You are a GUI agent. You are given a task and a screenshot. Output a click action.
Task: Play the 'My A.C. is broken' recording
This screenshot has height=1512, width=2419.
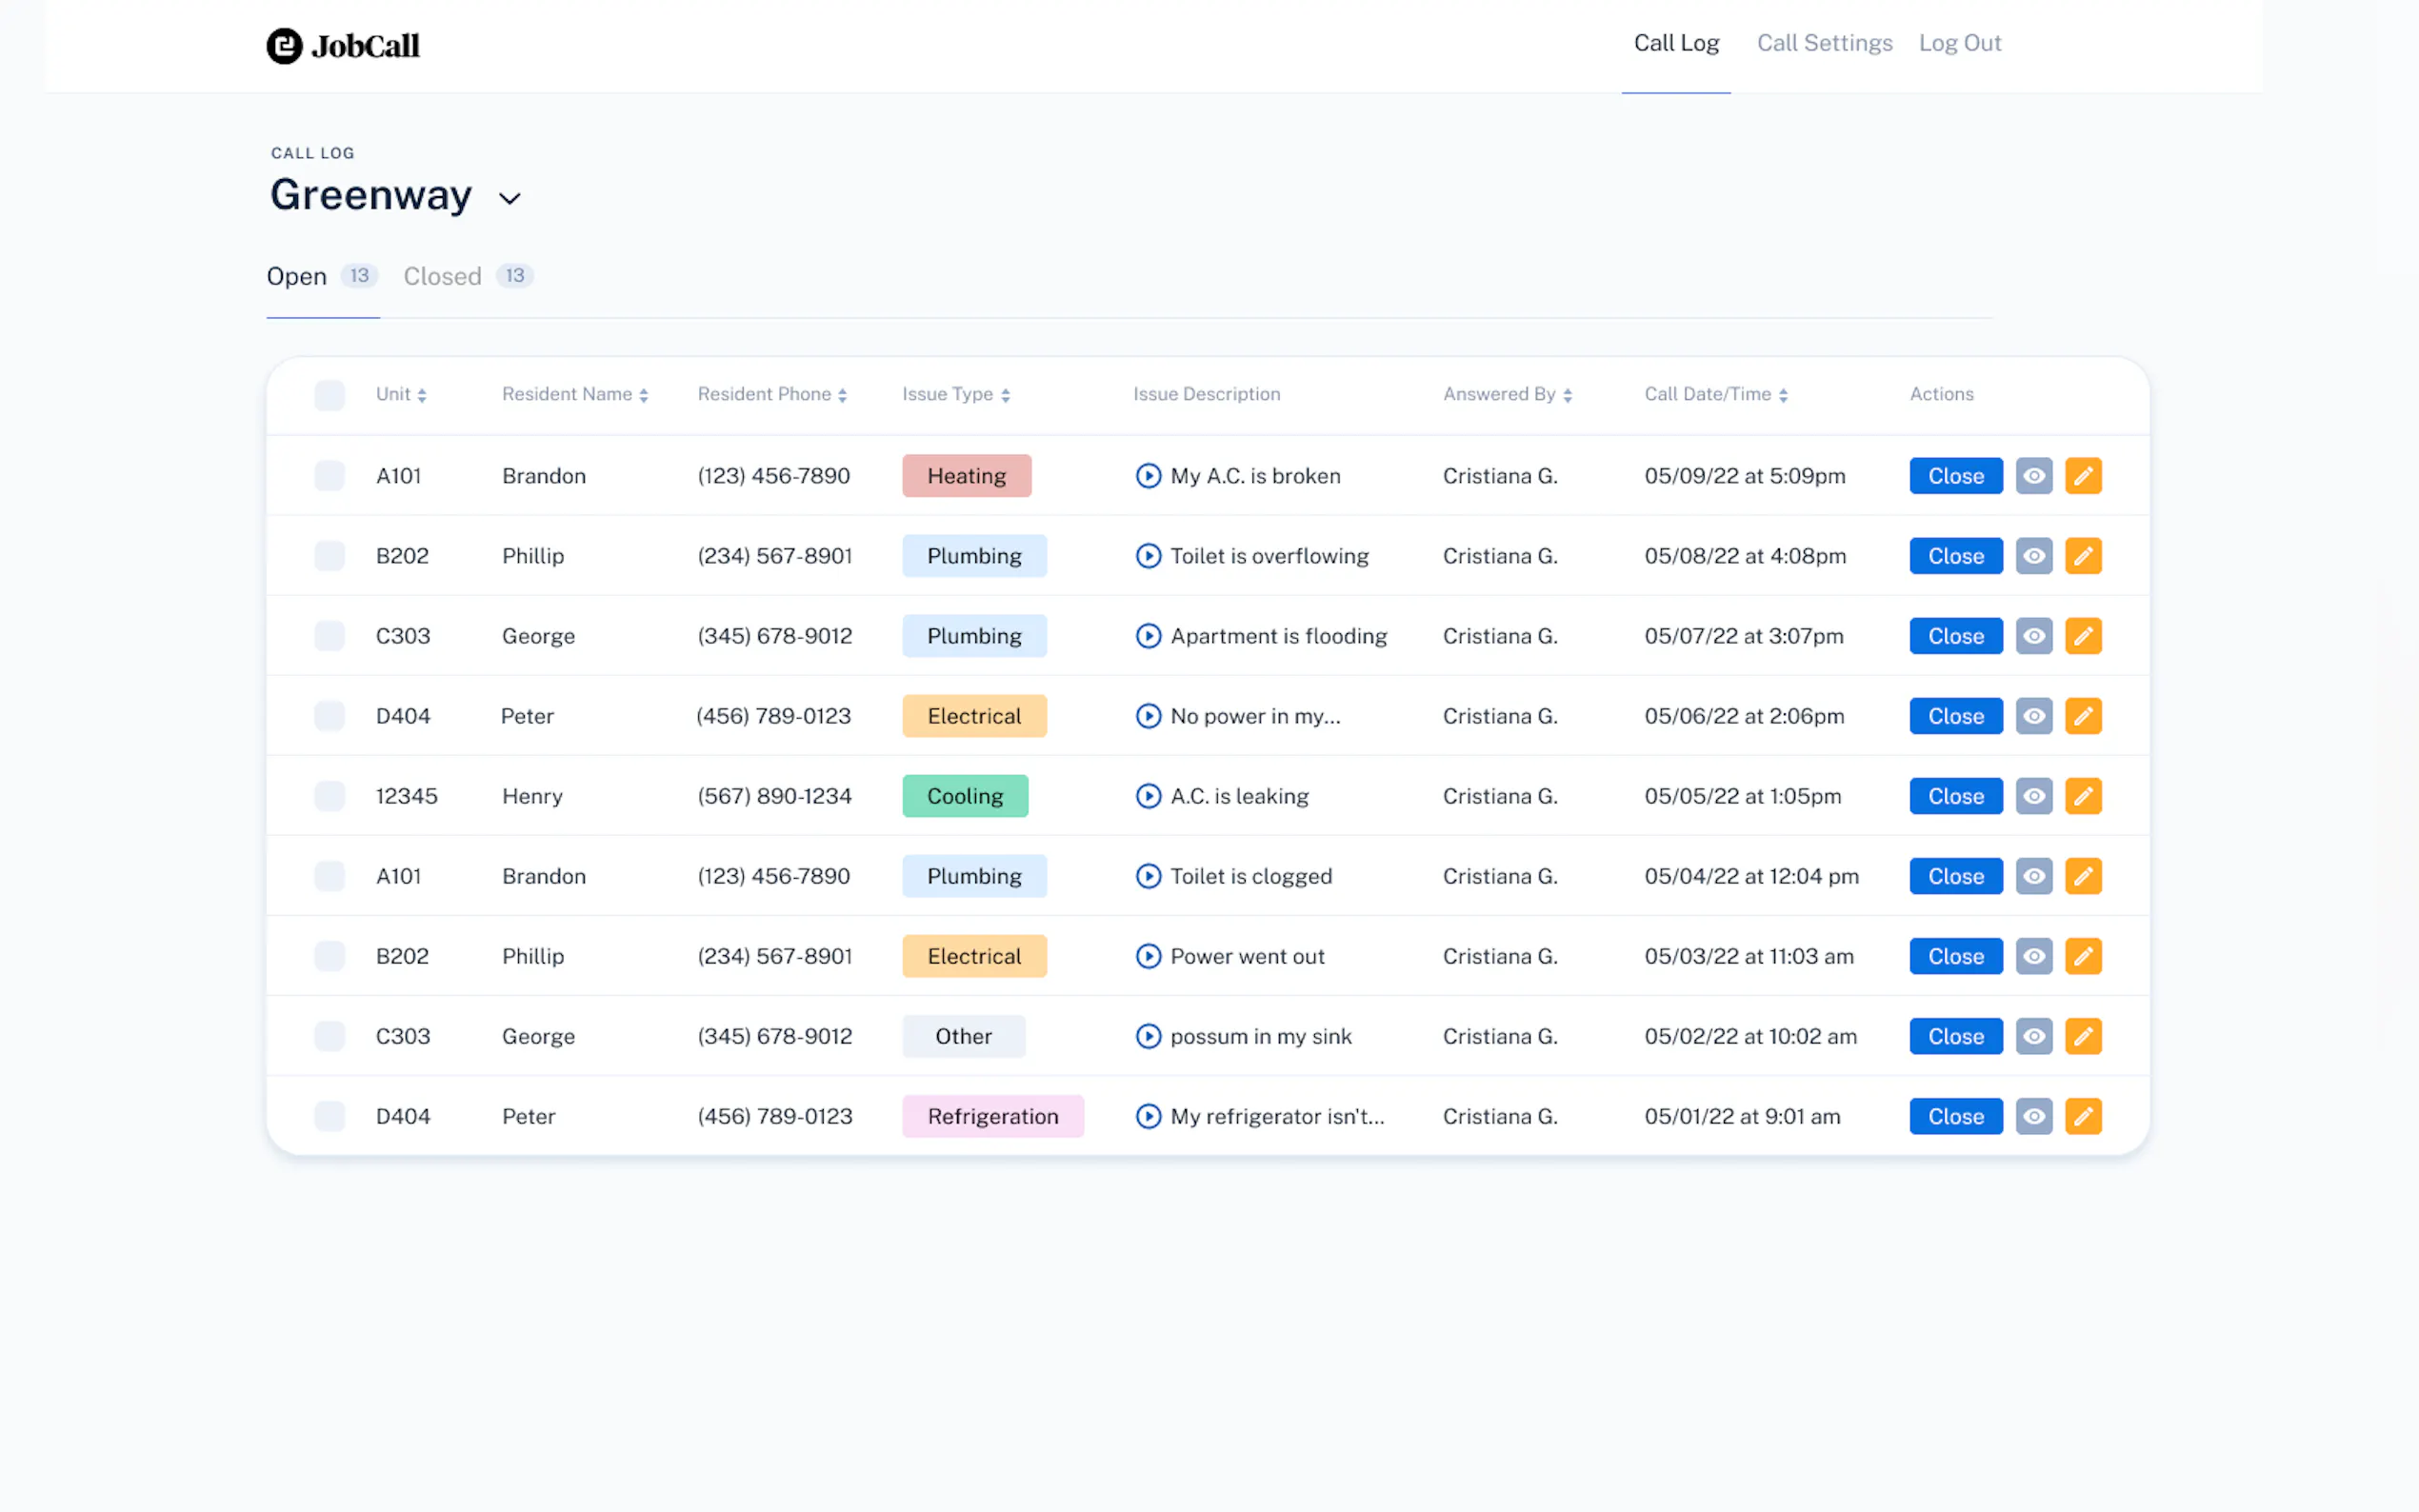1148,476
